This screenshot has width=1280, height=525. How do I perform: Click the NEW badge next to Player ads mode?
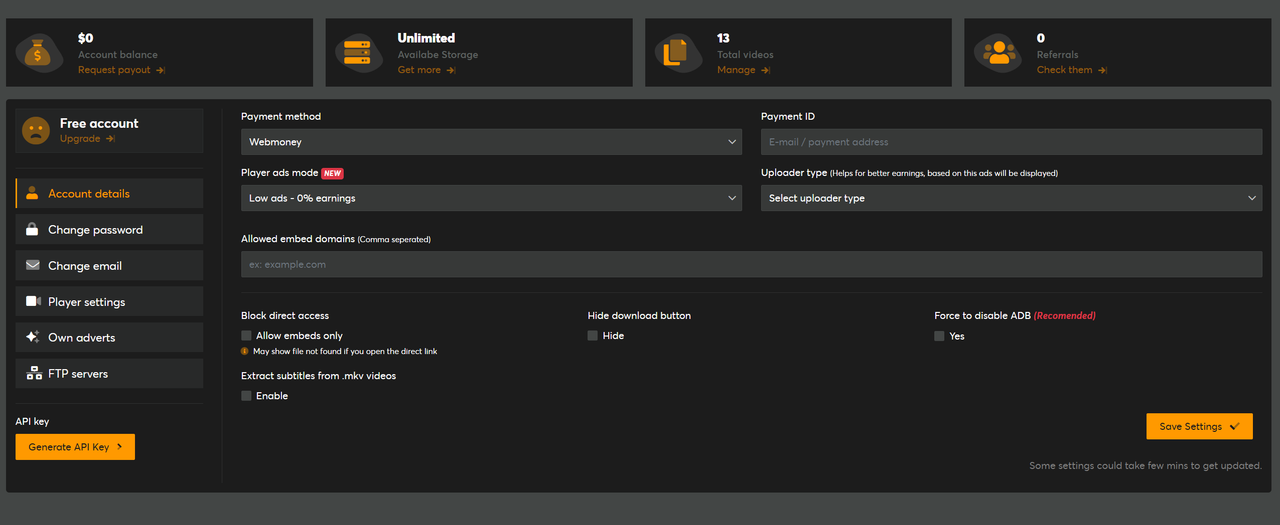332,173
